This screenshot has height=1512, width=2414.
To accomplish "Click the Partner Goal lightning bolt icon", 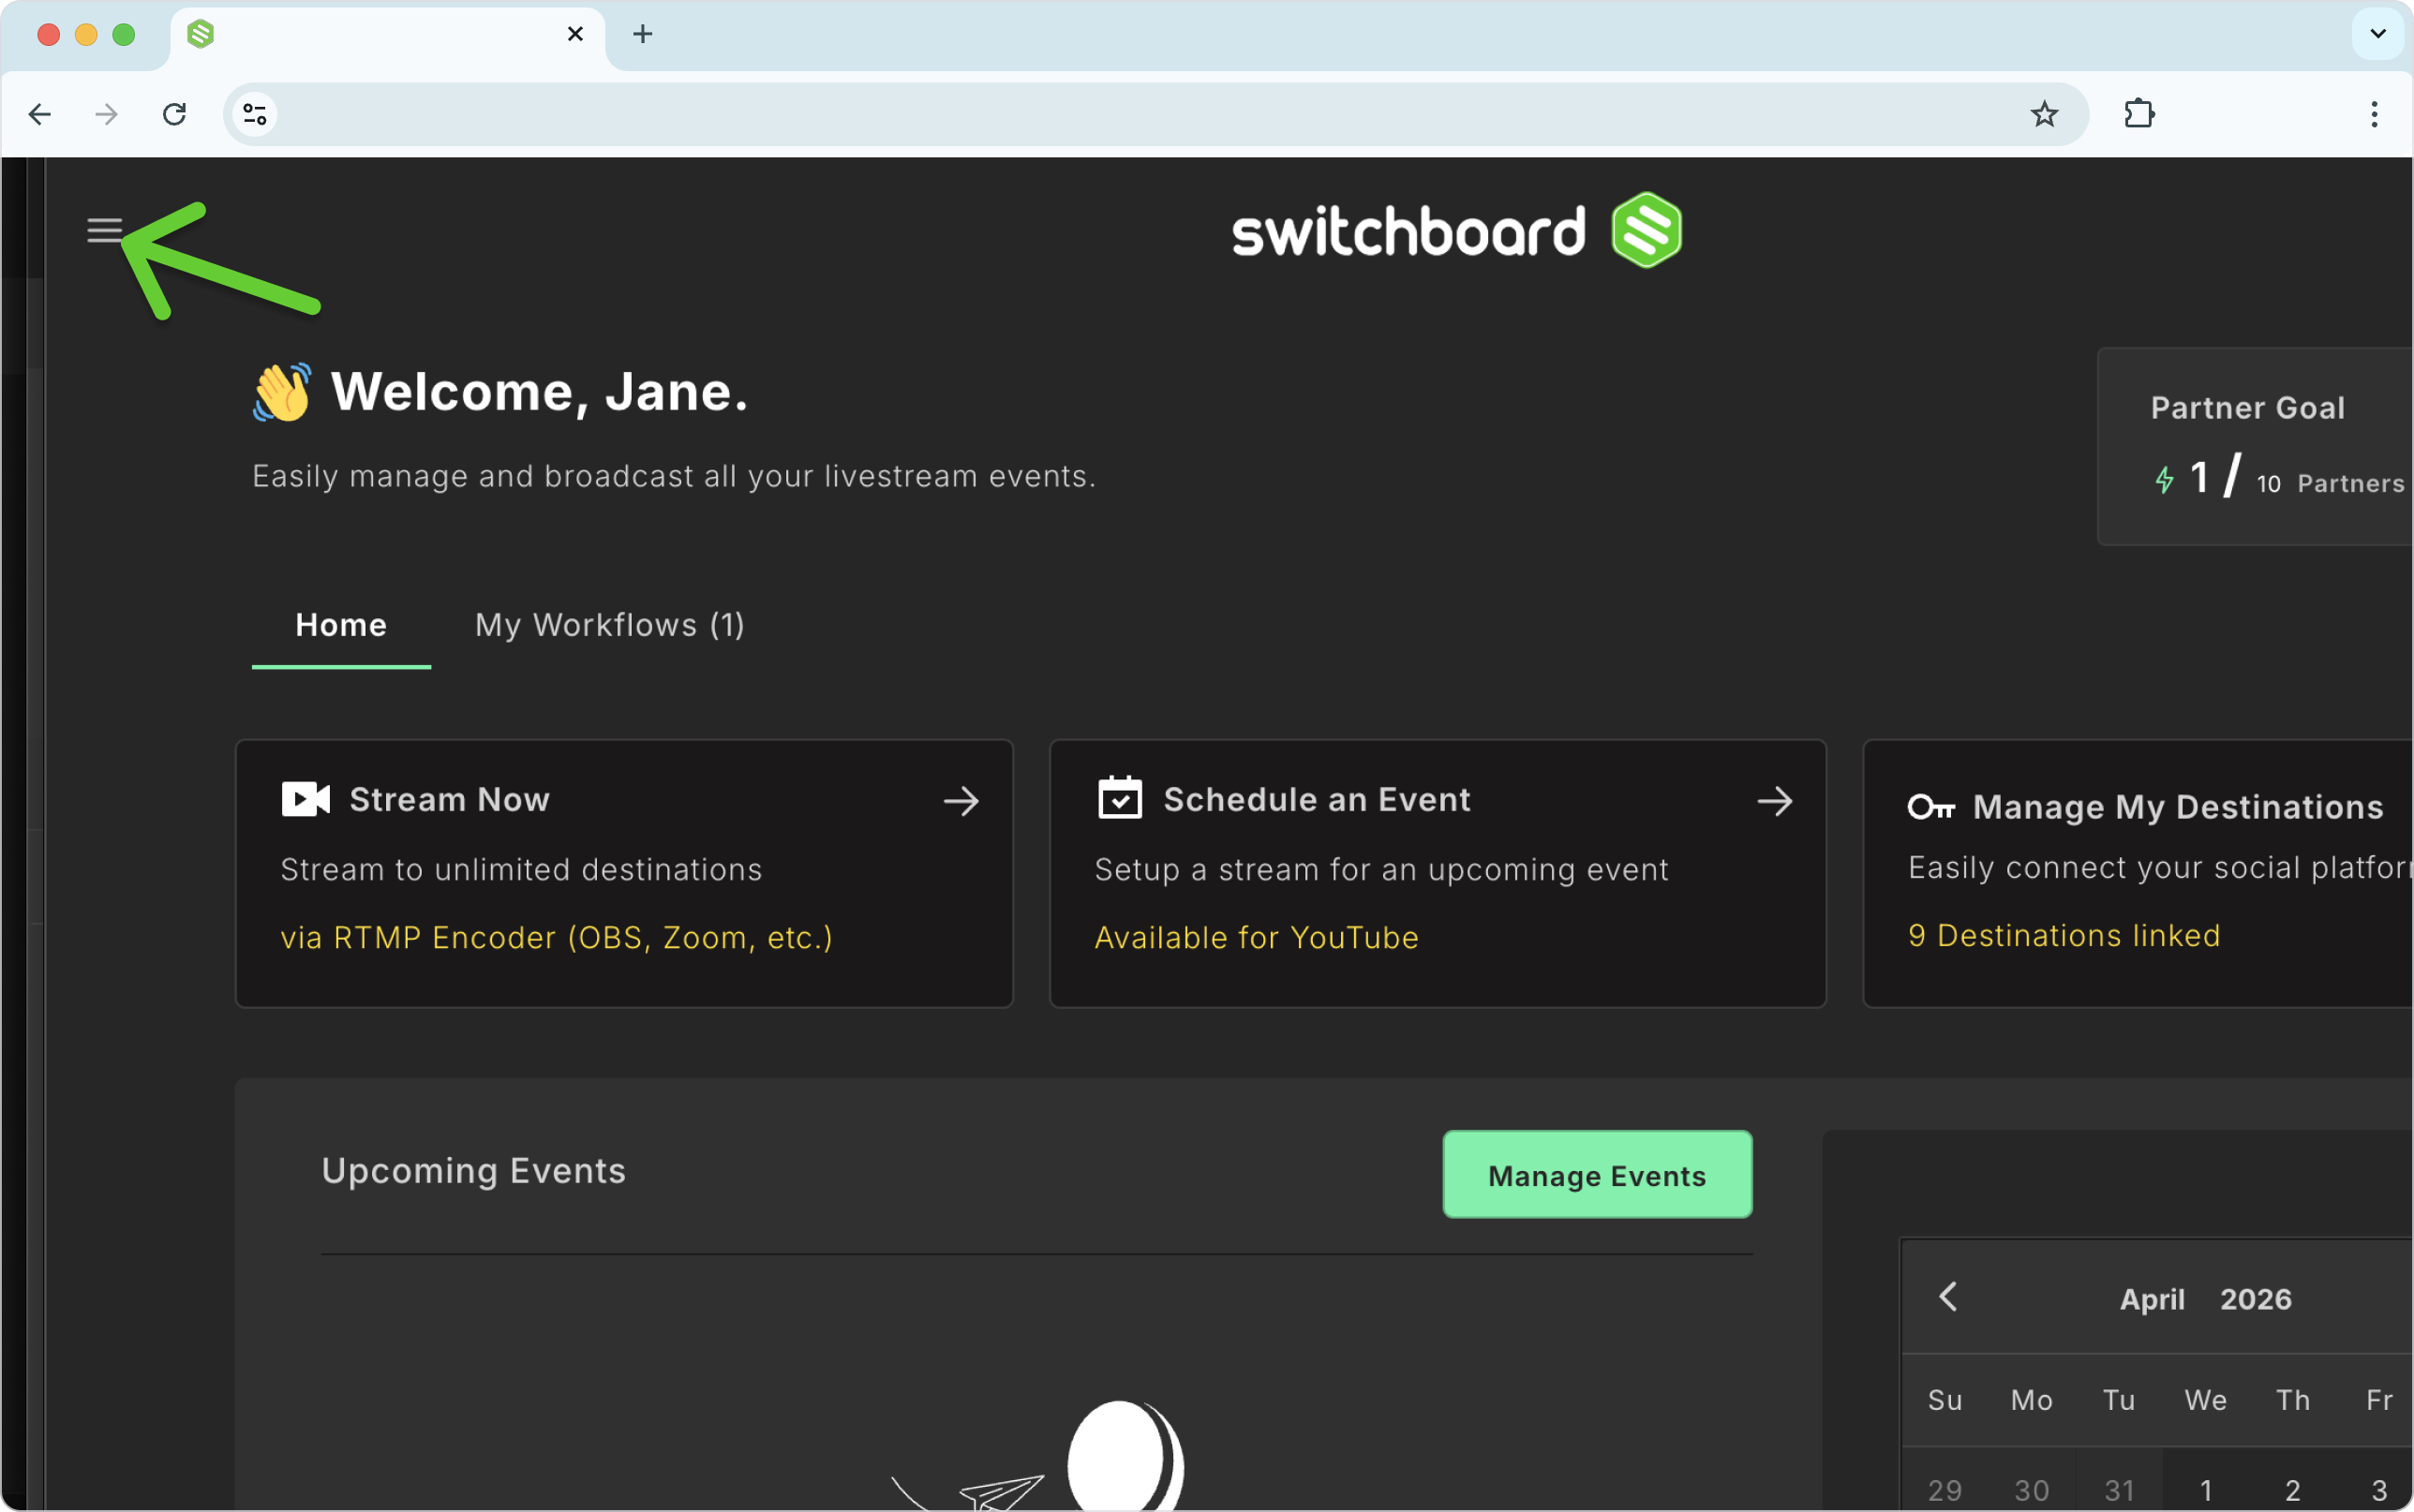I will pos(2164,480).
